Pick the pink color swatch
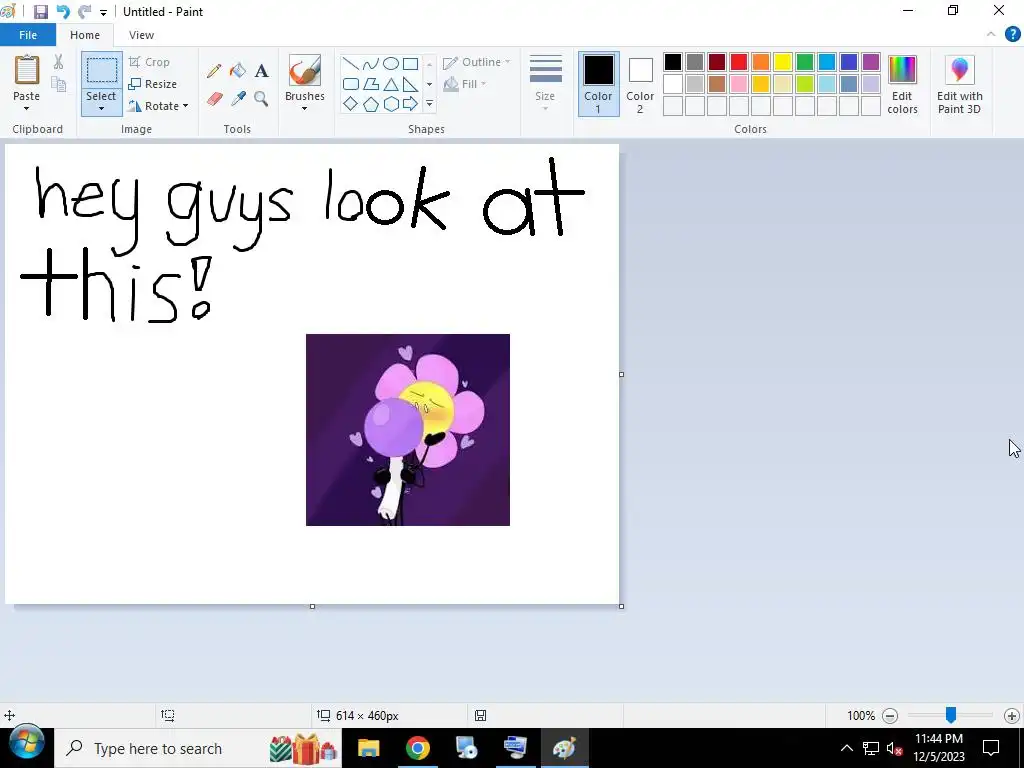 click(739, 84)
